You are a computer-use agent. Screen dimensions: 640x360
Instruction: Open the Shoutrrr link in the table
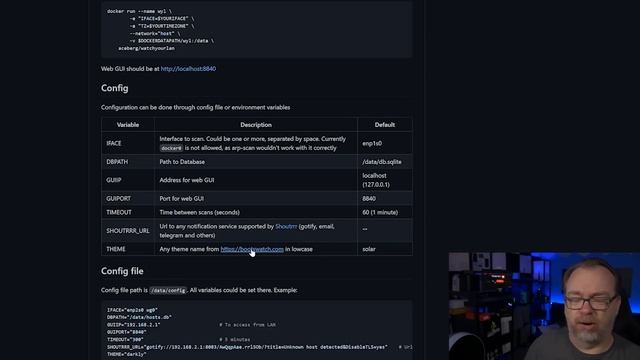point(286,226)
